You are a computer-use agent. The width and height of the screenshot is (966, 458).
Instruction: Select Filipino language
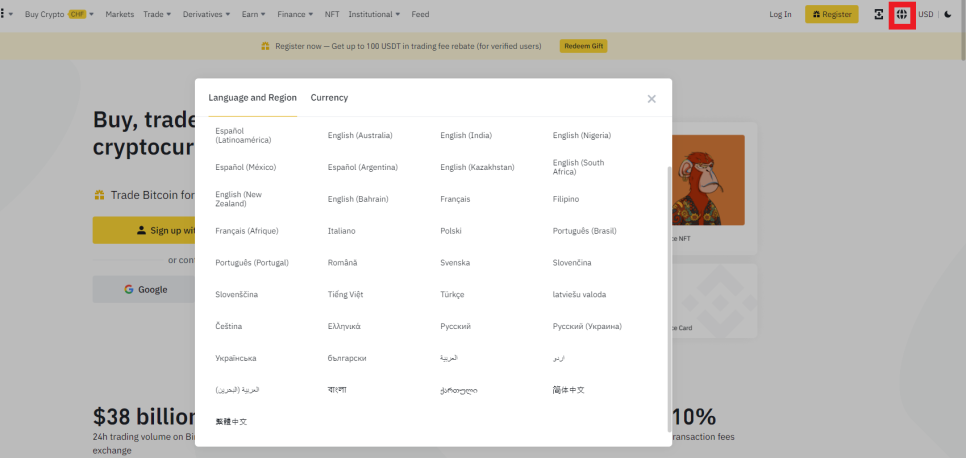tap(566, 199)
